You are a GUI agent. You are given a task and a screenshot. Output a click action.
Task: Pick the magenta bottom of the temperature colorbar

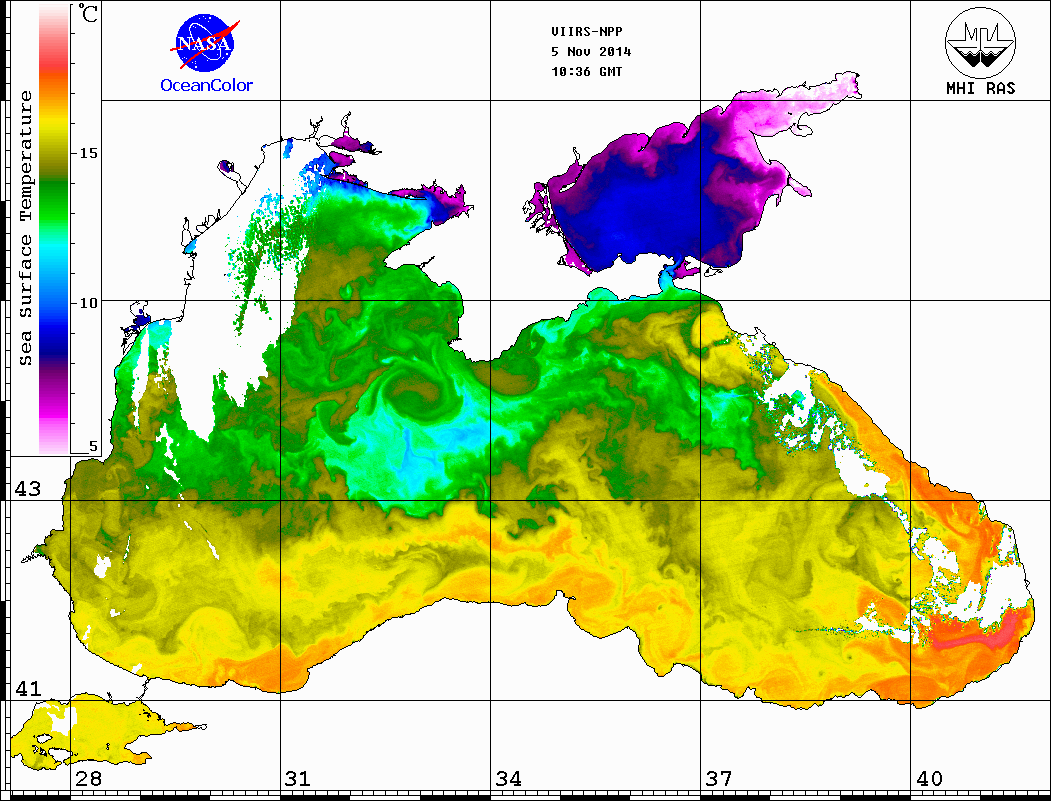pos(54,409)
